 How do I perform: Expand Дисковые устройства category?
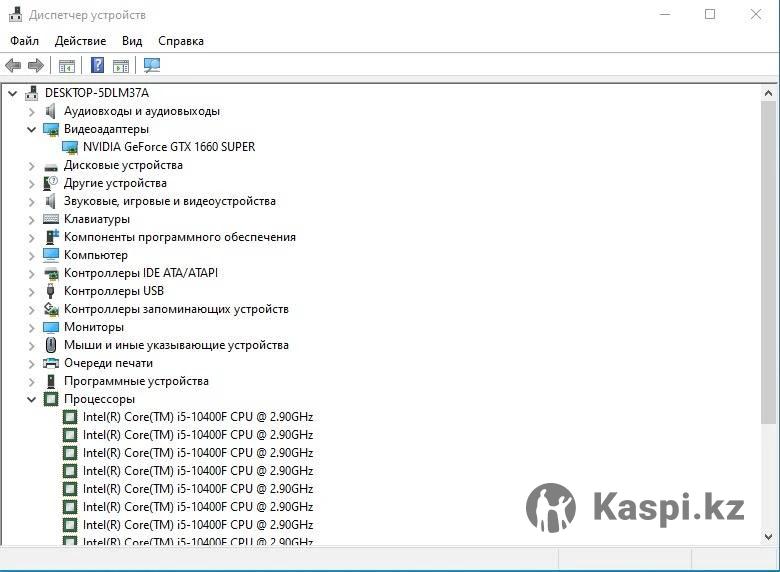(x=32, y=166)
